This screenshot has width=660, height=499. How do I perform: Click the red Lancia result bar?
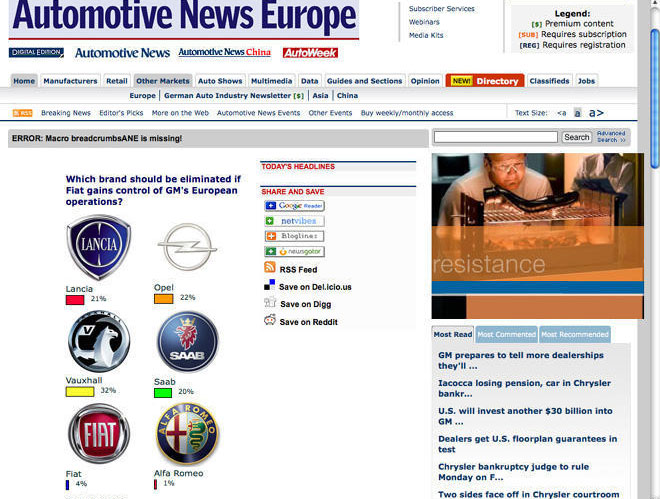pos(75,300)
